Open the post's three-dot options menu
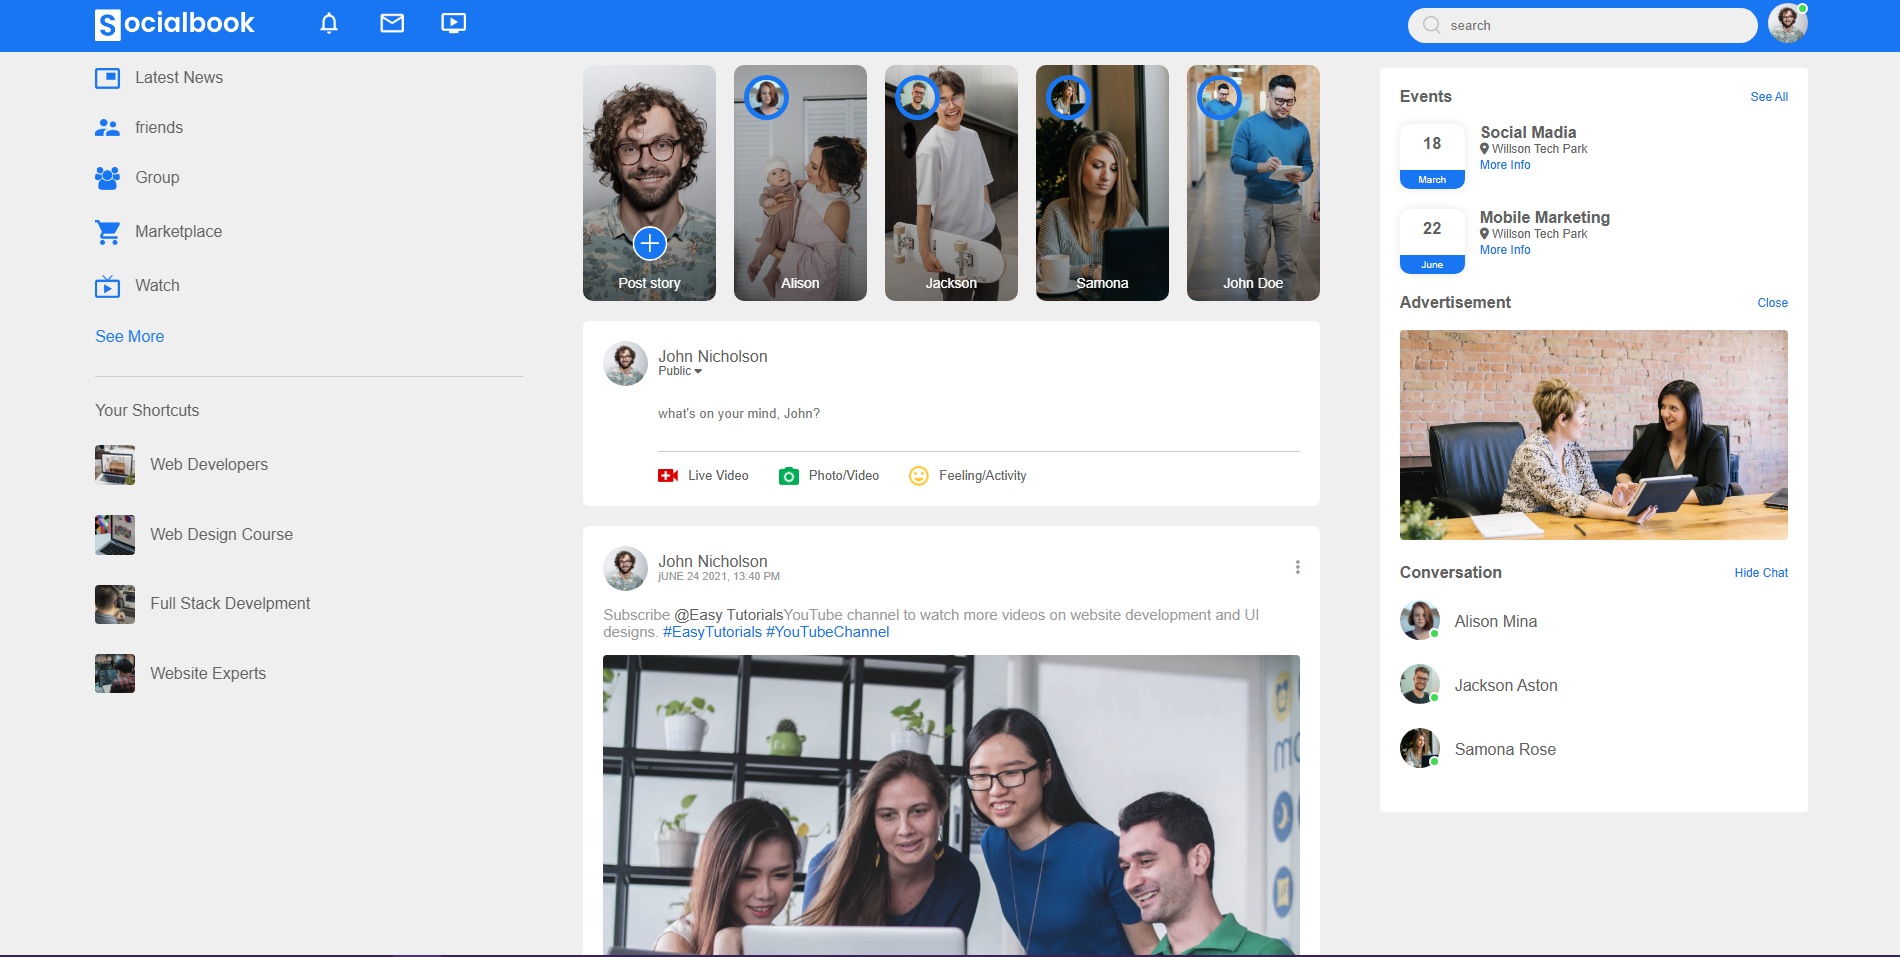 [1297, 567]
